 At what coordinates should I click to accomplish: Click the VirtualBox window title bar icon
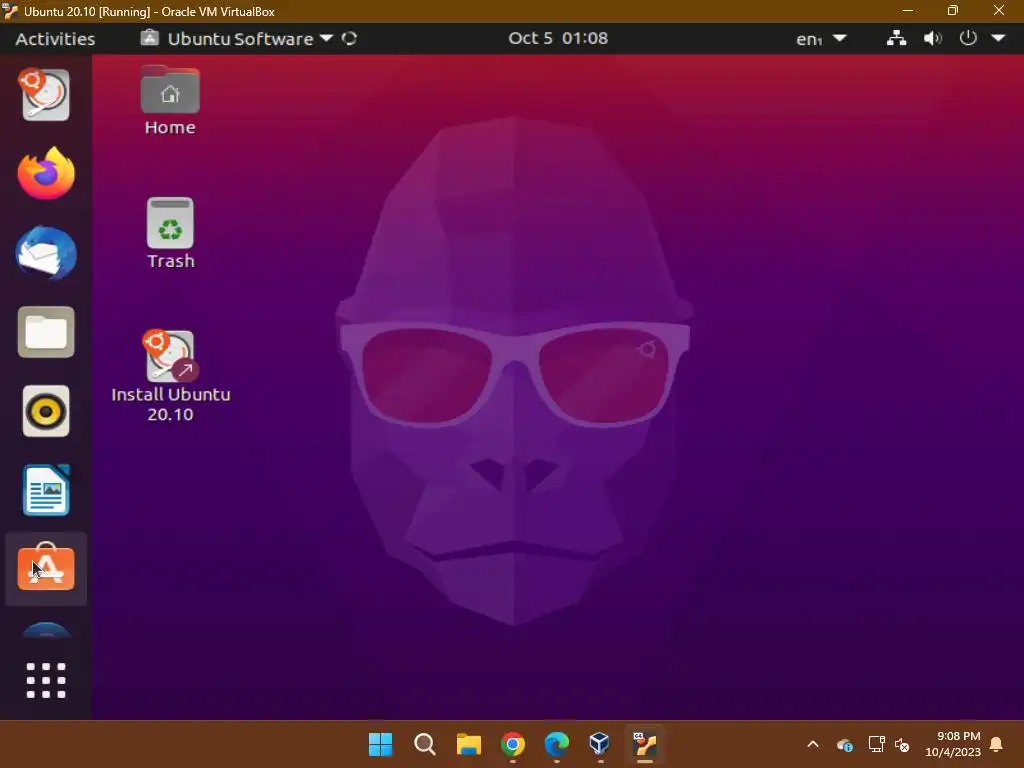[10, 11]
